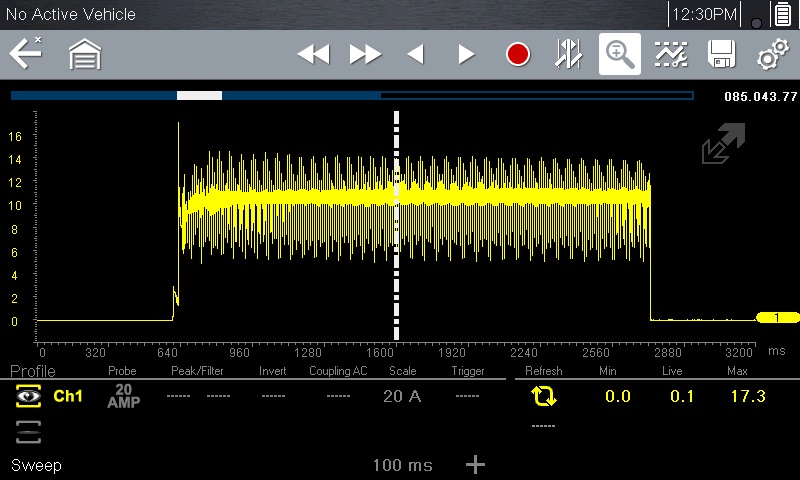Toggle Ch1 visibility eye icon
The width and height of the screenshot is (800, 480).
28,396
